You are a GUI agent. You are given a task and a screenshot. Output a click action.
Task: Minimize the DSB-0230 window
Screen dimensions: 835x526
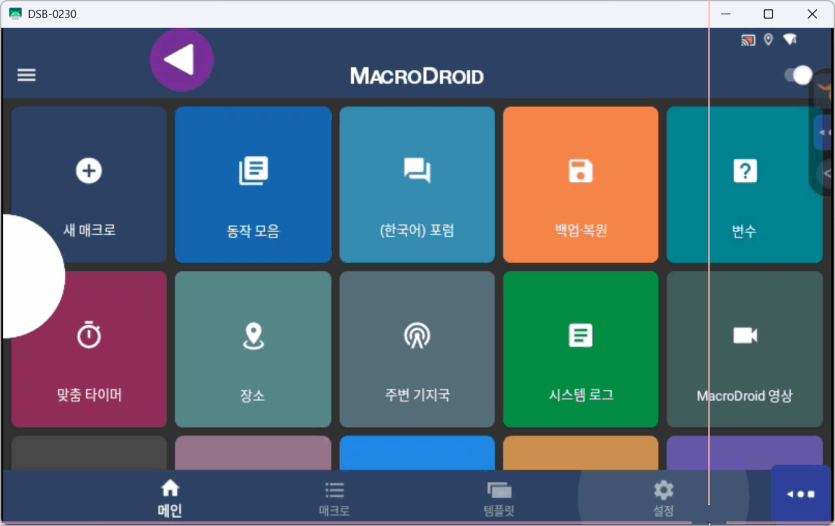click(726, 14)
